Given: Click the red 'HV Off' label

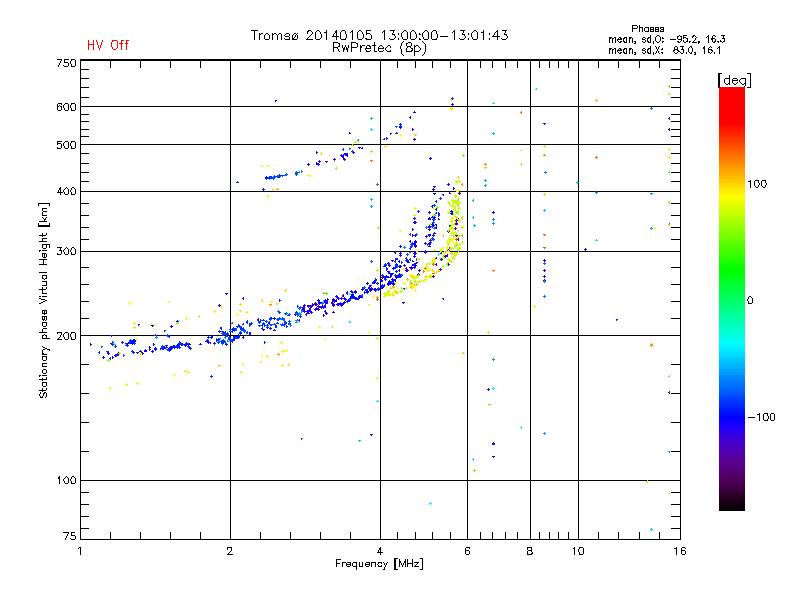Looking at the screenshot, I should click(x=108, y=45).
